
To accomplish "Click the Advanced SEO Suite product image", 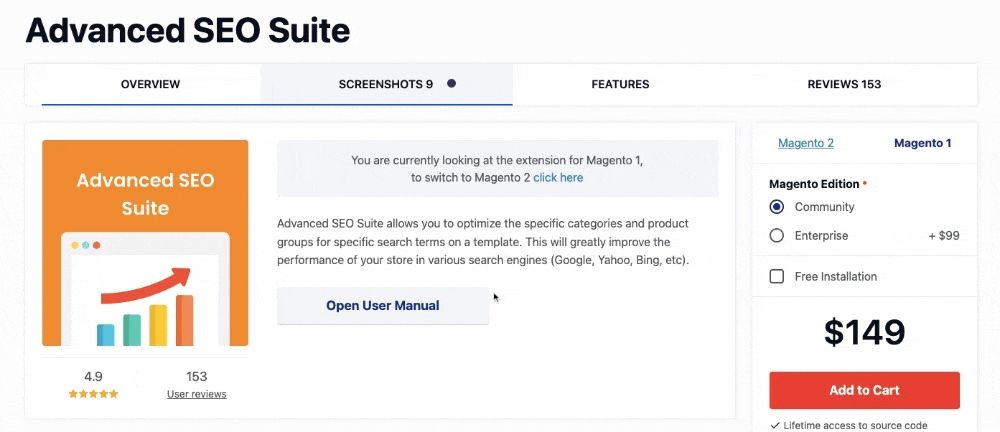I will pyautogui.click(x=145, y=242).
